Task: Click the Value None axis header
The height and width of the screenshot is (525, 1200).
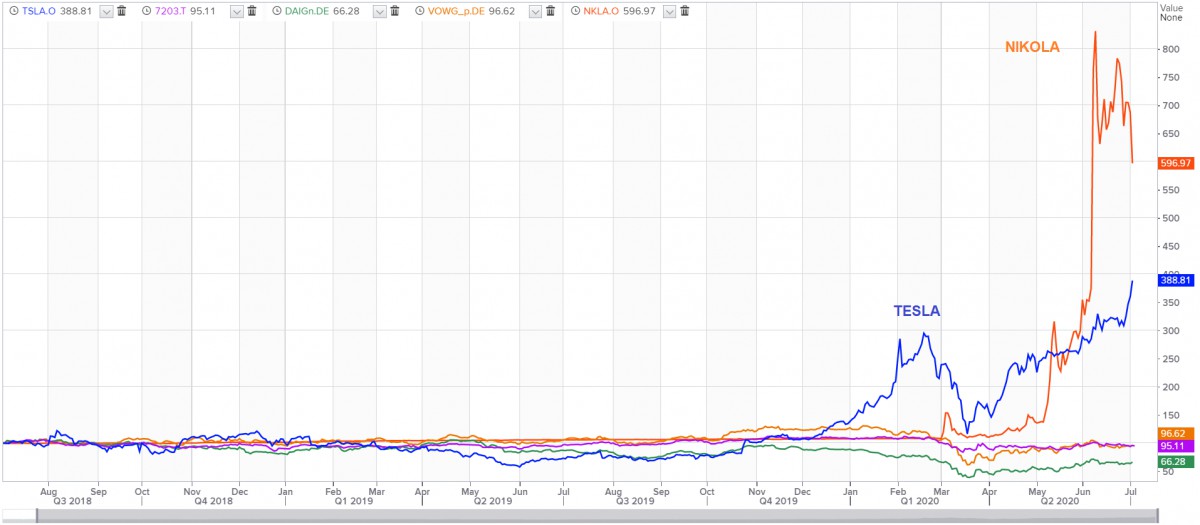Action: pos(1171,12)
